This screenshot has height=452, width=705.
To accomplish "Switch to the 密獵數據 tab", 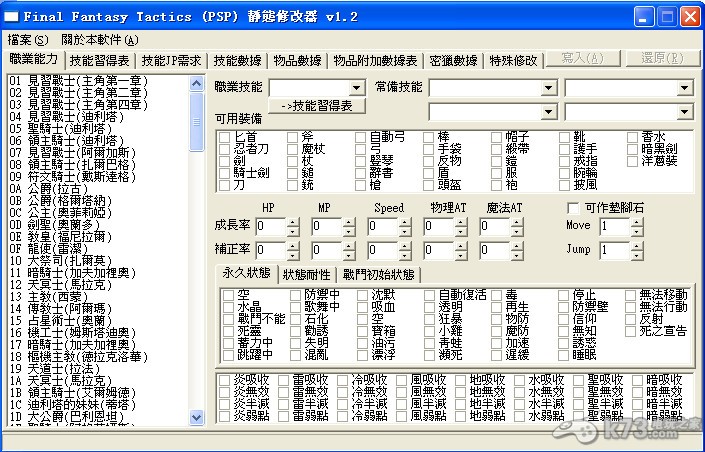I will tap(453, 60).
